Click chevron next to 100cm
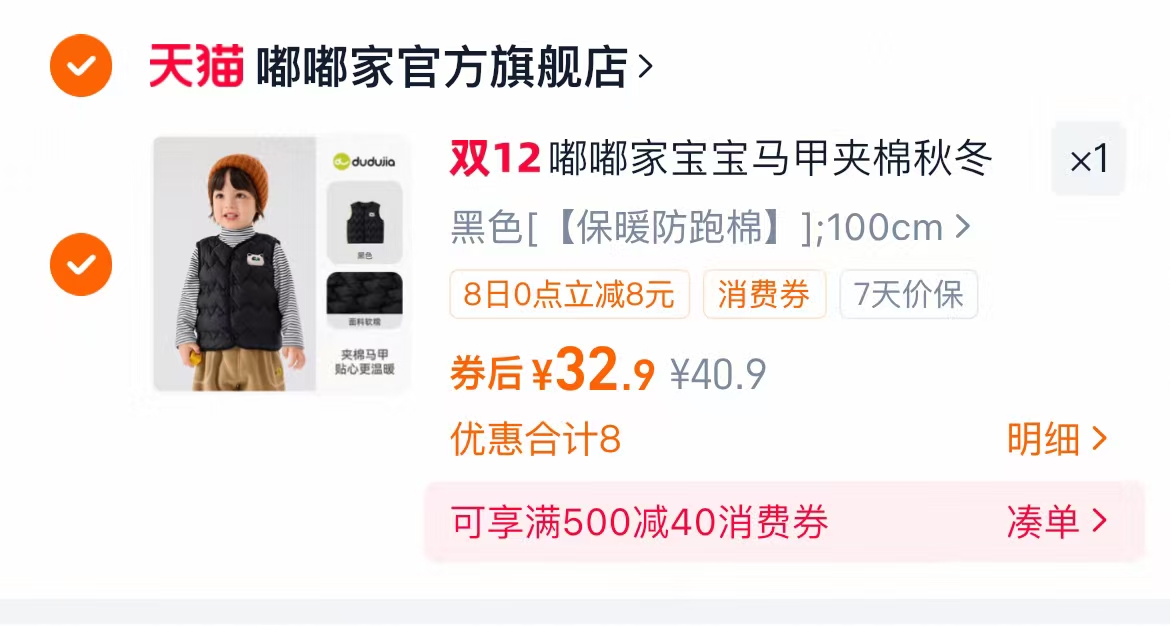This screenshot has height=626, width=1170. pyautogui.click(x=963, y=226)
